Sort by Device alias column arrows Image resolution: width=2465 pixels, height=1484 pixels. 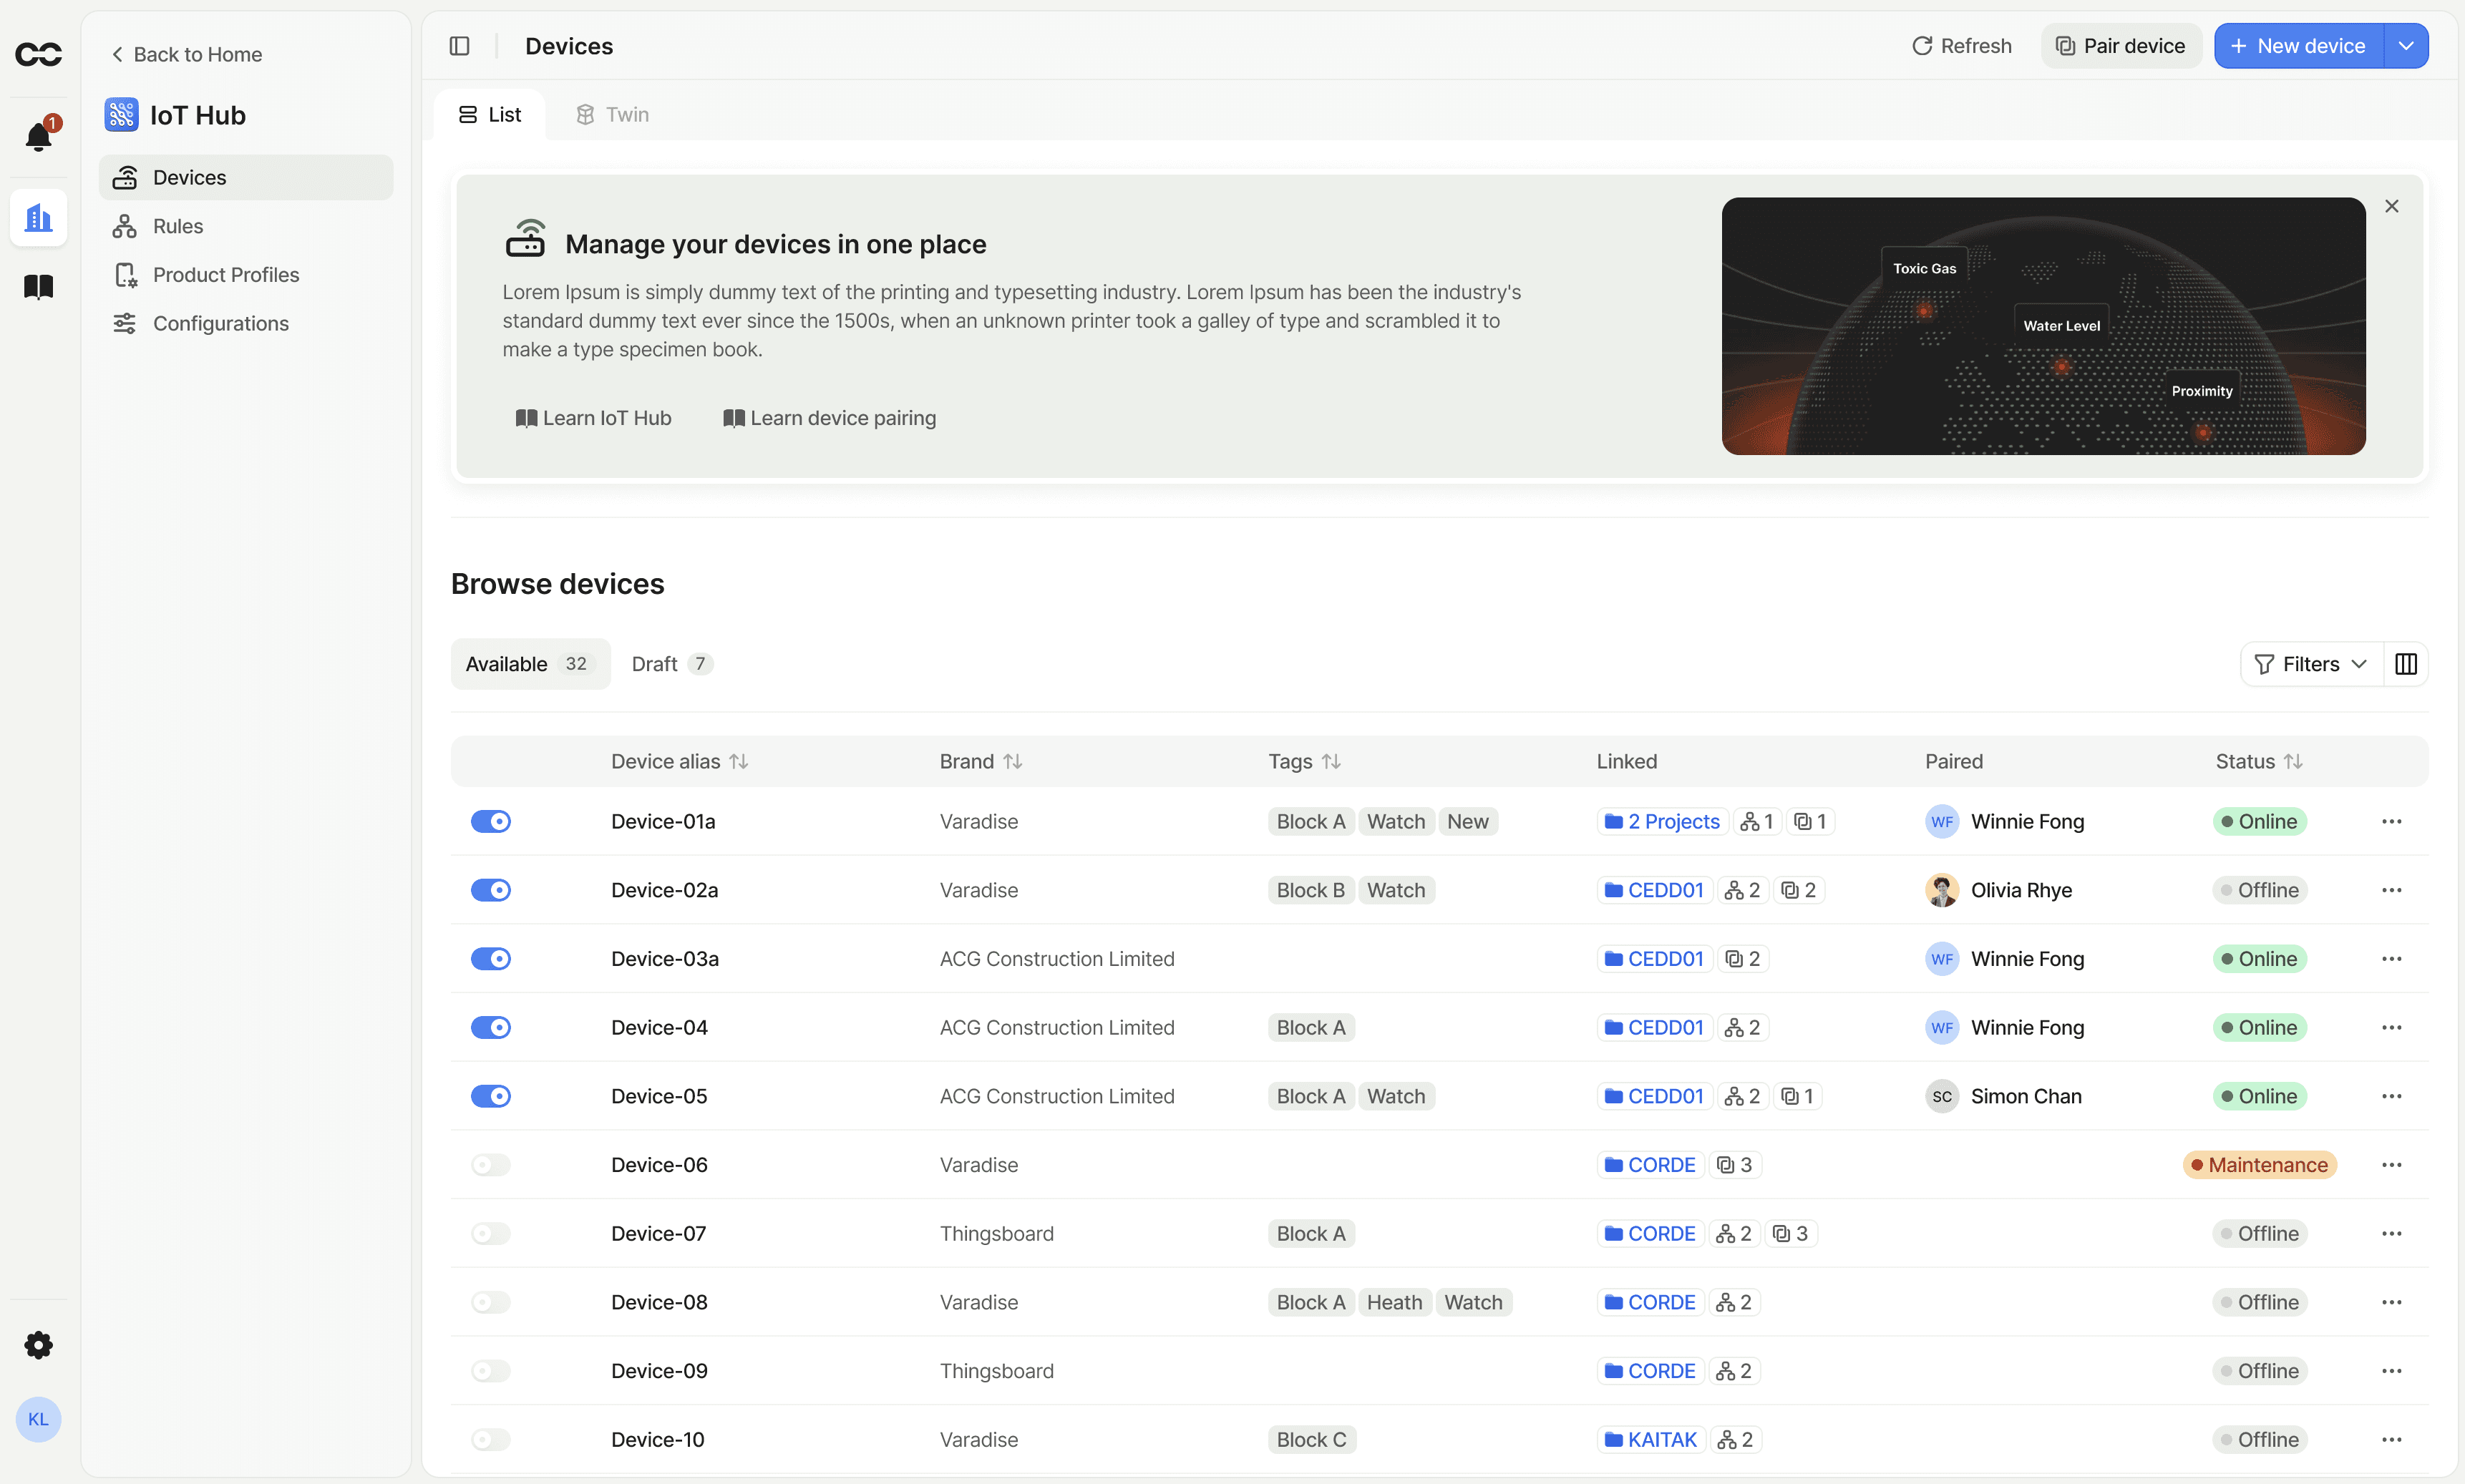click(x=739, y=762)
